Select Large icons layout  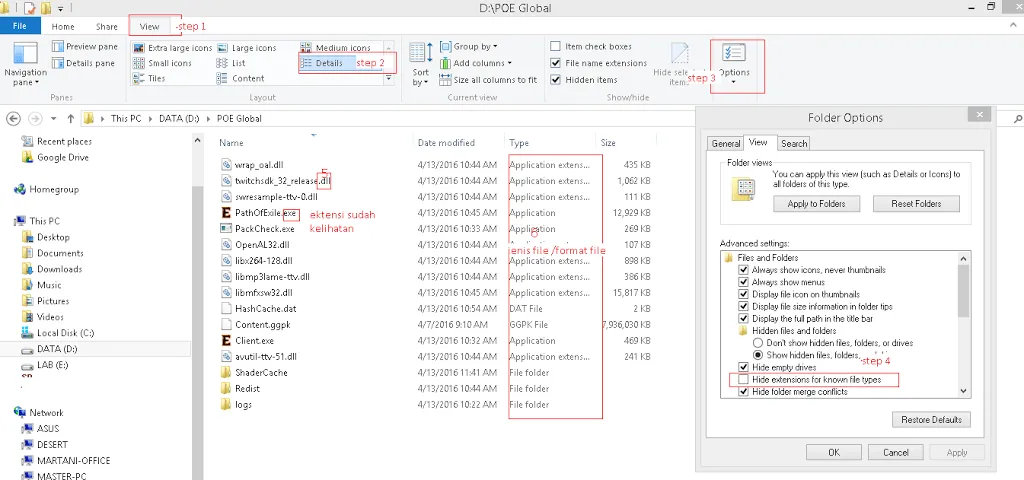pyautogui.click(x=246, y=48)
